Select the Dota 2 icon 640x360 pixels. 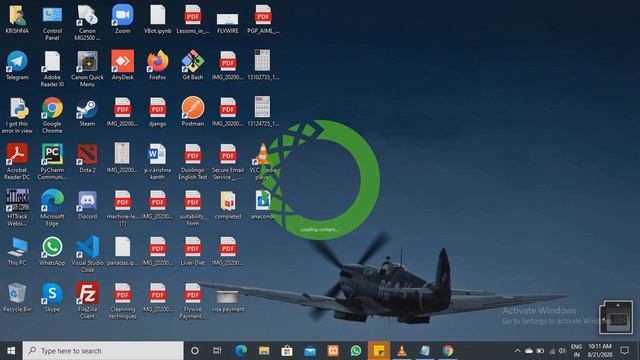coord(87,158)
